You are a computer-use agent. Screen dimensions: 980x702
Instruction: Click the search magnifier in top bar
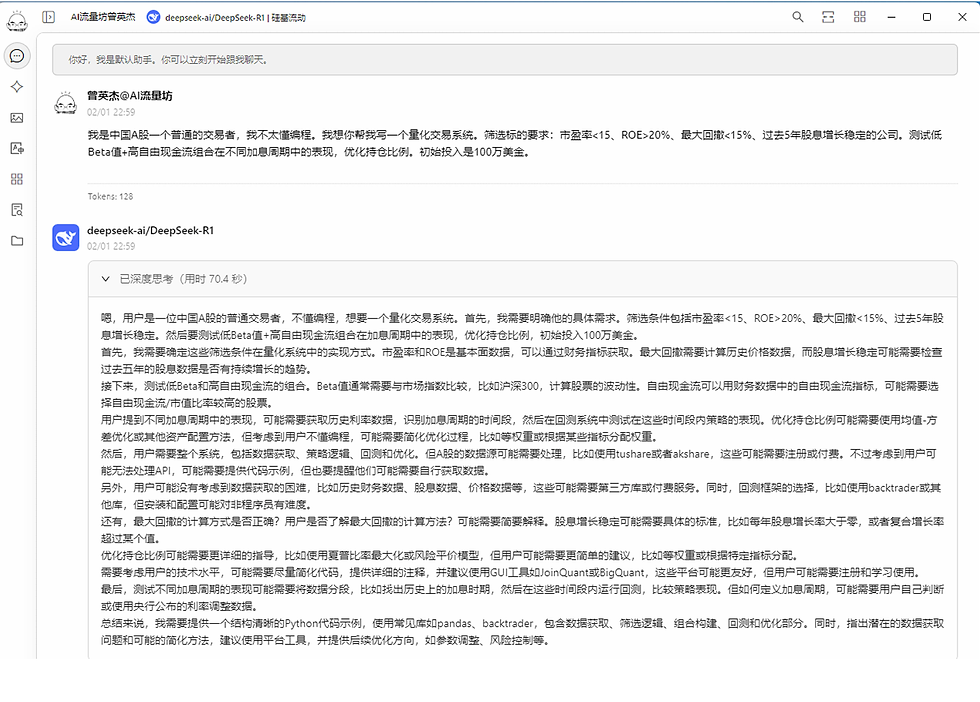[798, 17]
